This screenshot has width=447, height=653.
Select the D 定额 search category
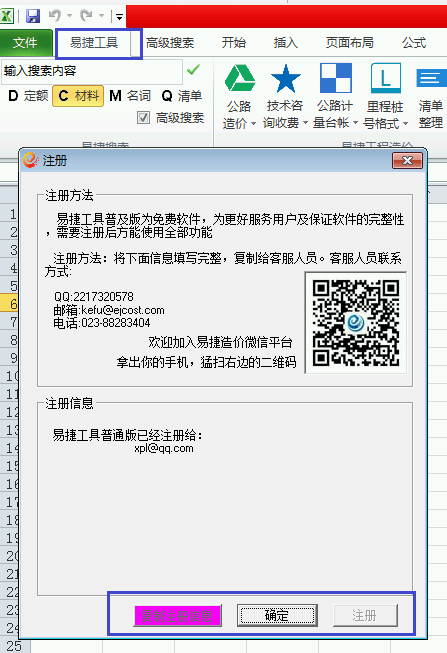coord(28,96)
